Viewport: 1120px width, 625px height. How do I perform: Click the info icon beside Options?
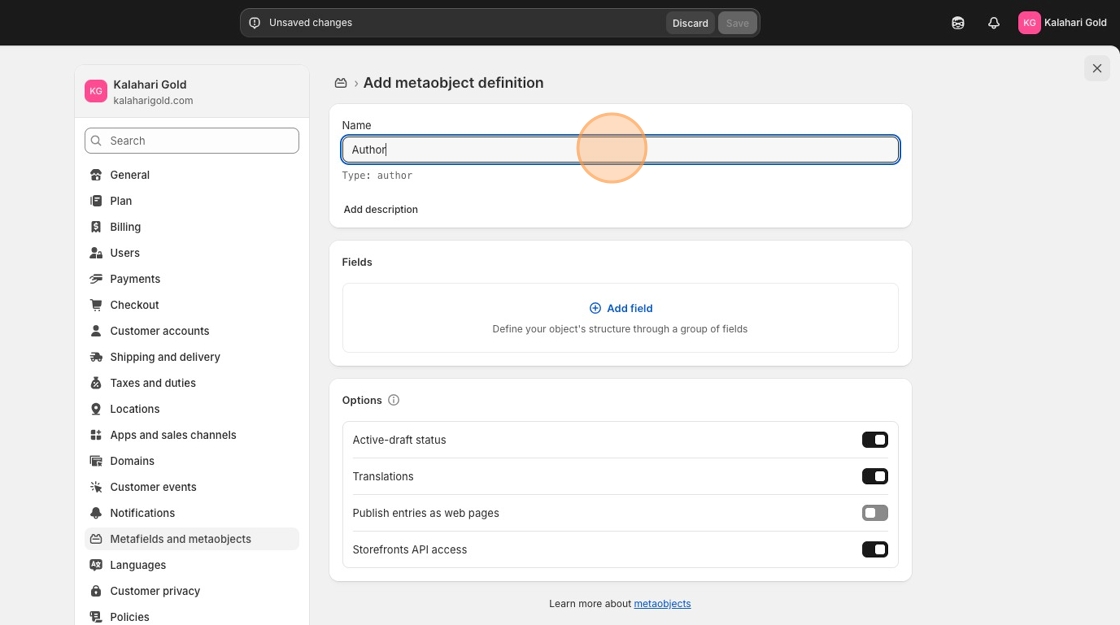393,400
